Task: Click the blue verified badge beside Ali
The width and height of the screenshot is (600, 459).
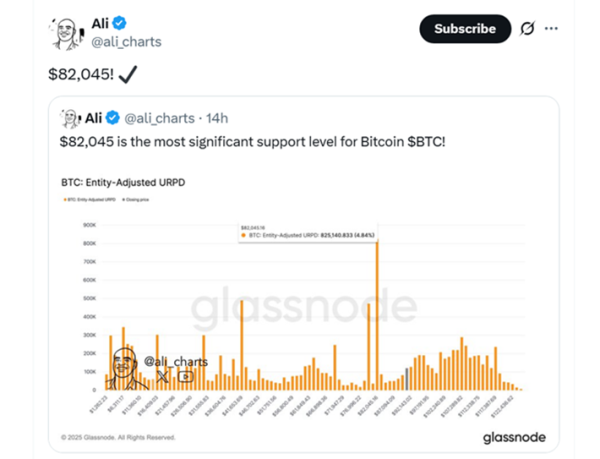Action: point(119,22)
